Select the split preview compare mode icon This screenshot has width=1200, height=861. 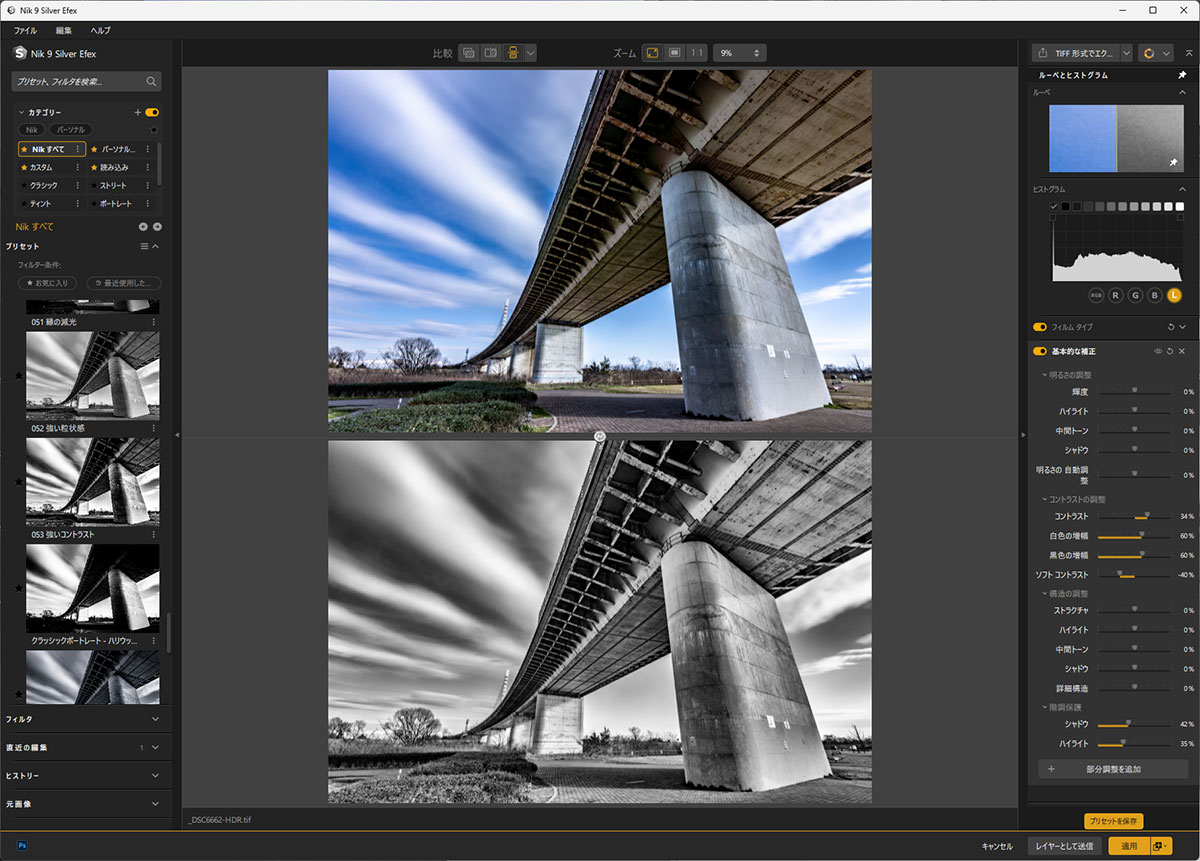pyautogui.click(x=490, y=53)
